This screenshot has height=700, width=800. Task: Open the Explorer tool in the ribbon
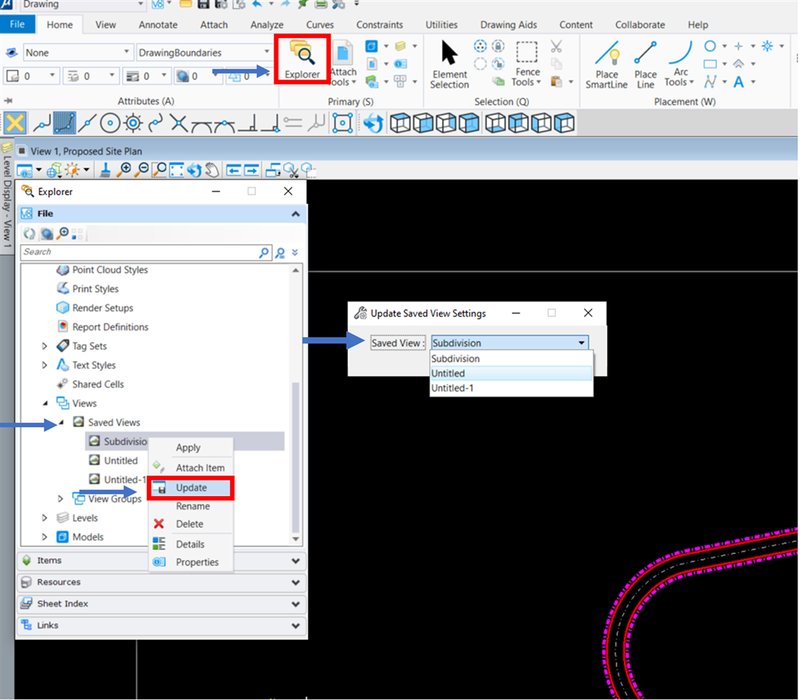coord(302,58)
